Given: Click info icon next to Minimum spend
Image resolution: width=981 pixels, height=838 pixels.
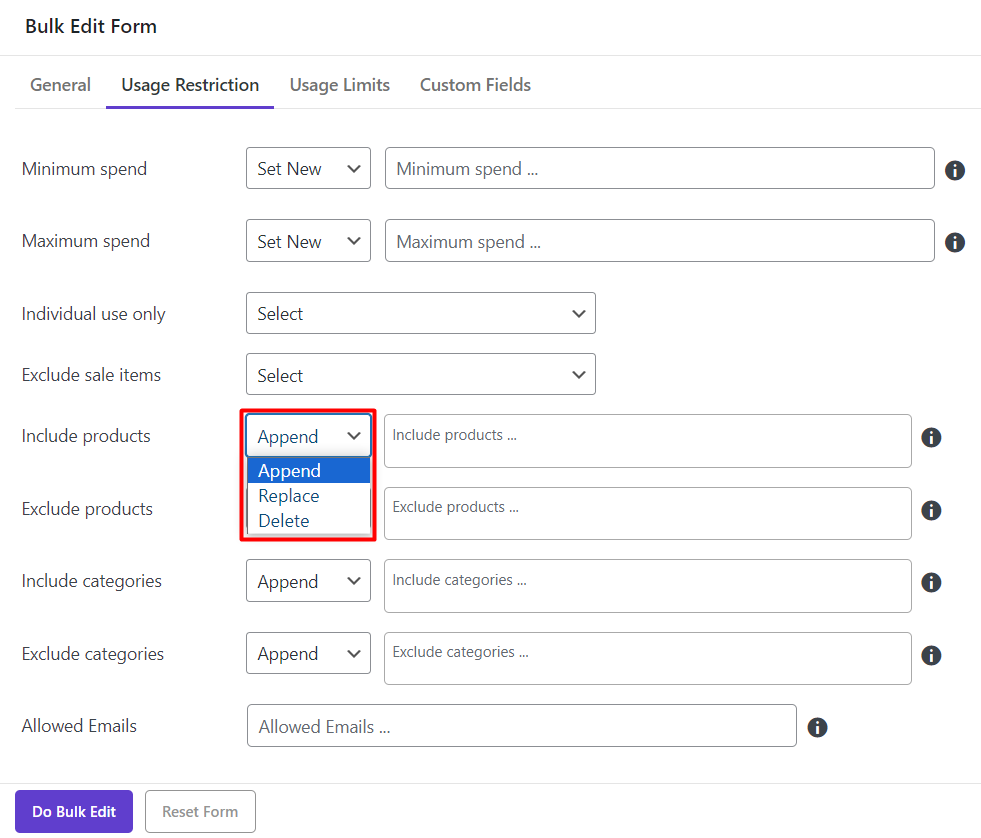Looking at the screenshot, I should pos(955,170).
